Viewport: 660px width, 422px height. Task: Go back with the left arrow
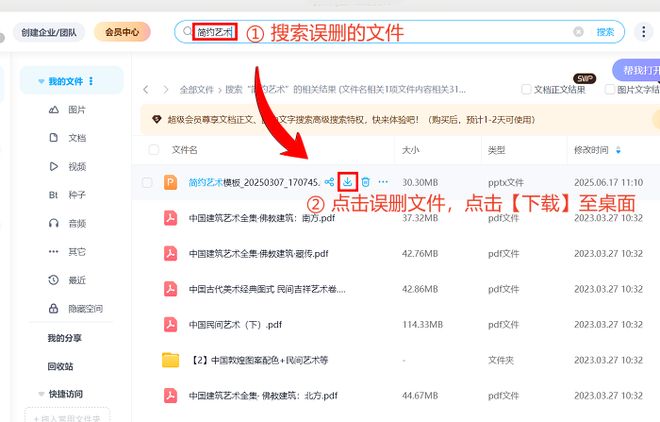coord(146,90)
